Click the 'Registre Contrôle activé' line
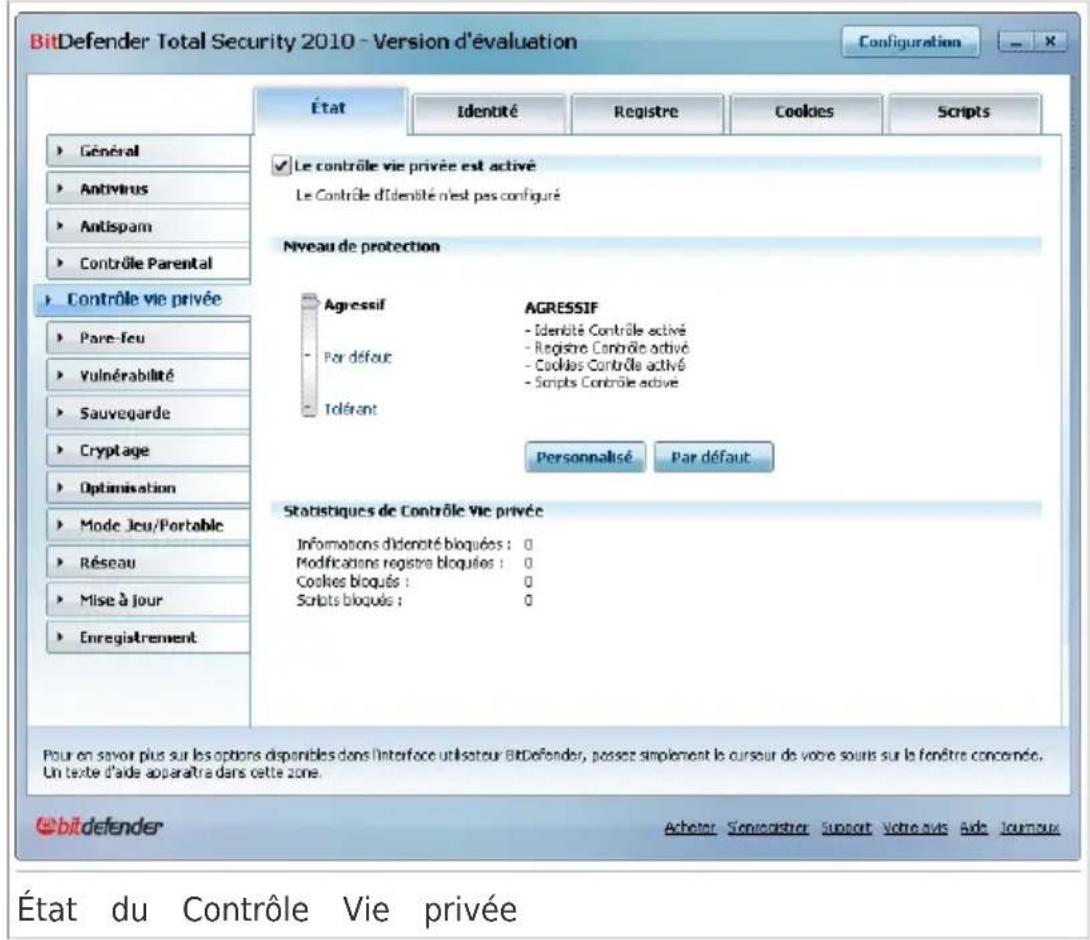1090x940 pixels. (607, 348)
